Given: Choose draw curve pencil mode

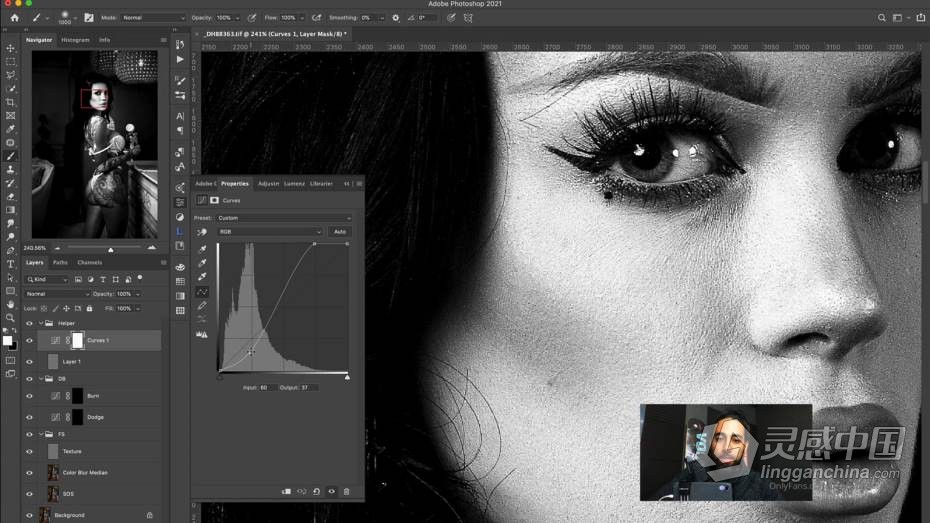Looking at the screenshot, I should pos(202,305).
